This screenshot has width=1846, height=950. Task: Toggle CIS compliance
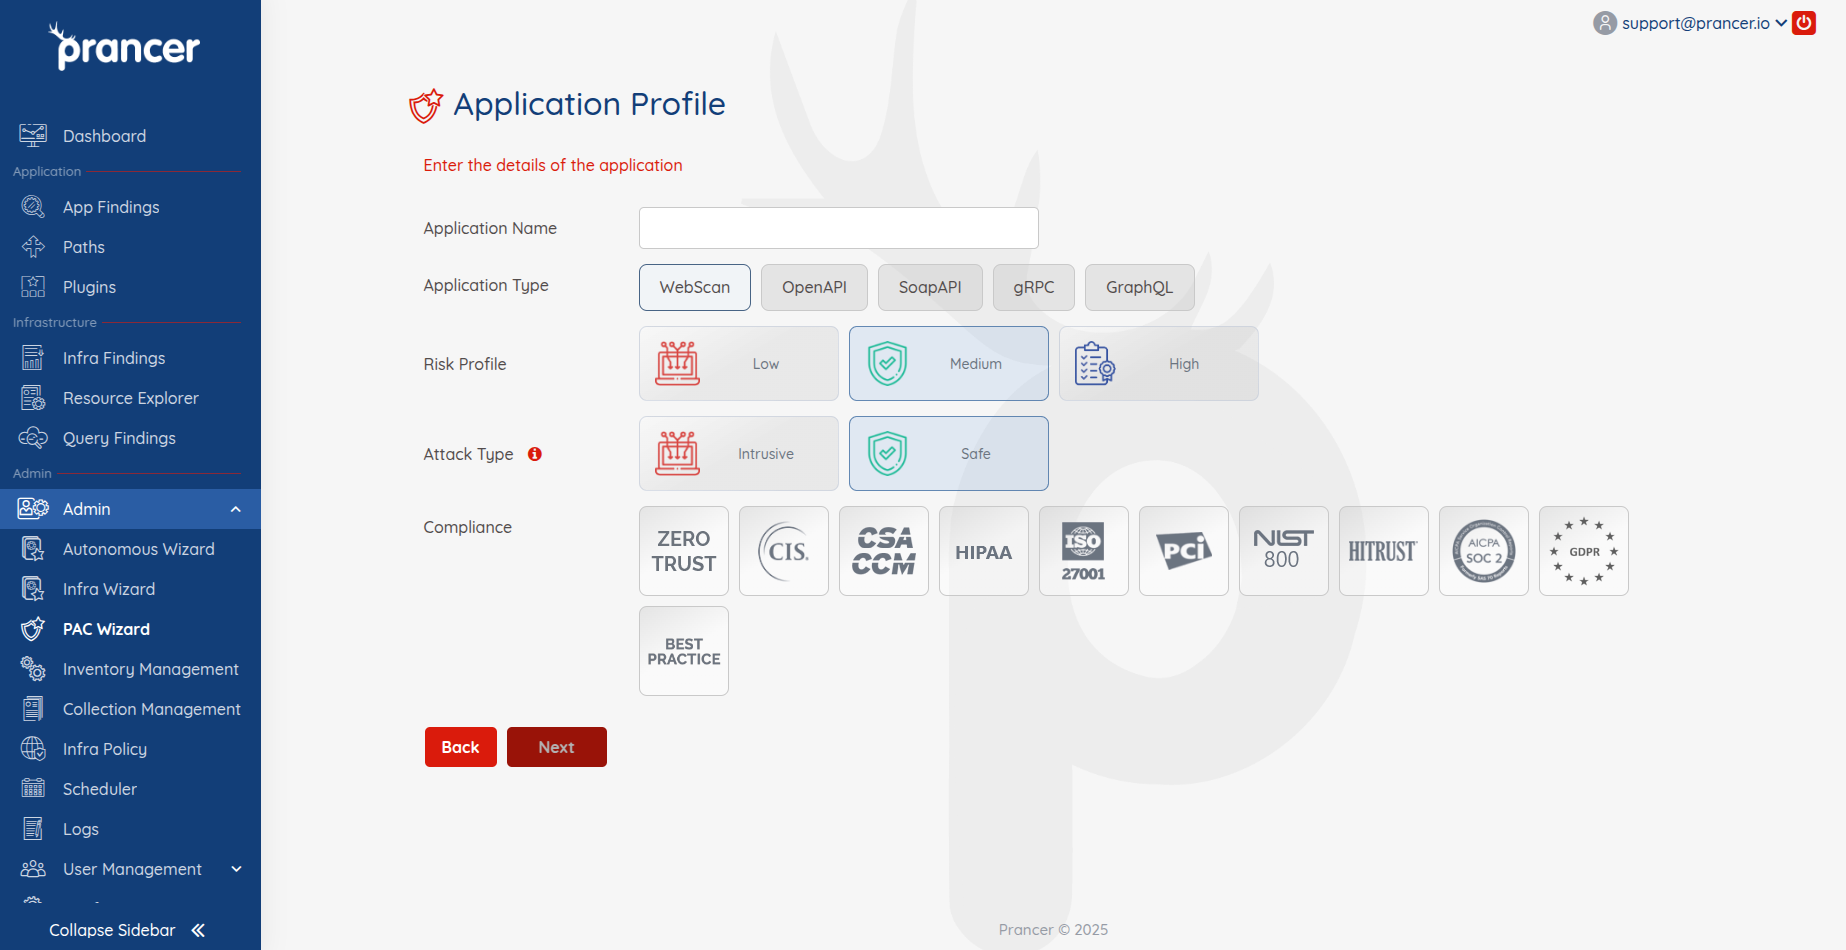[x=784, y=551]
